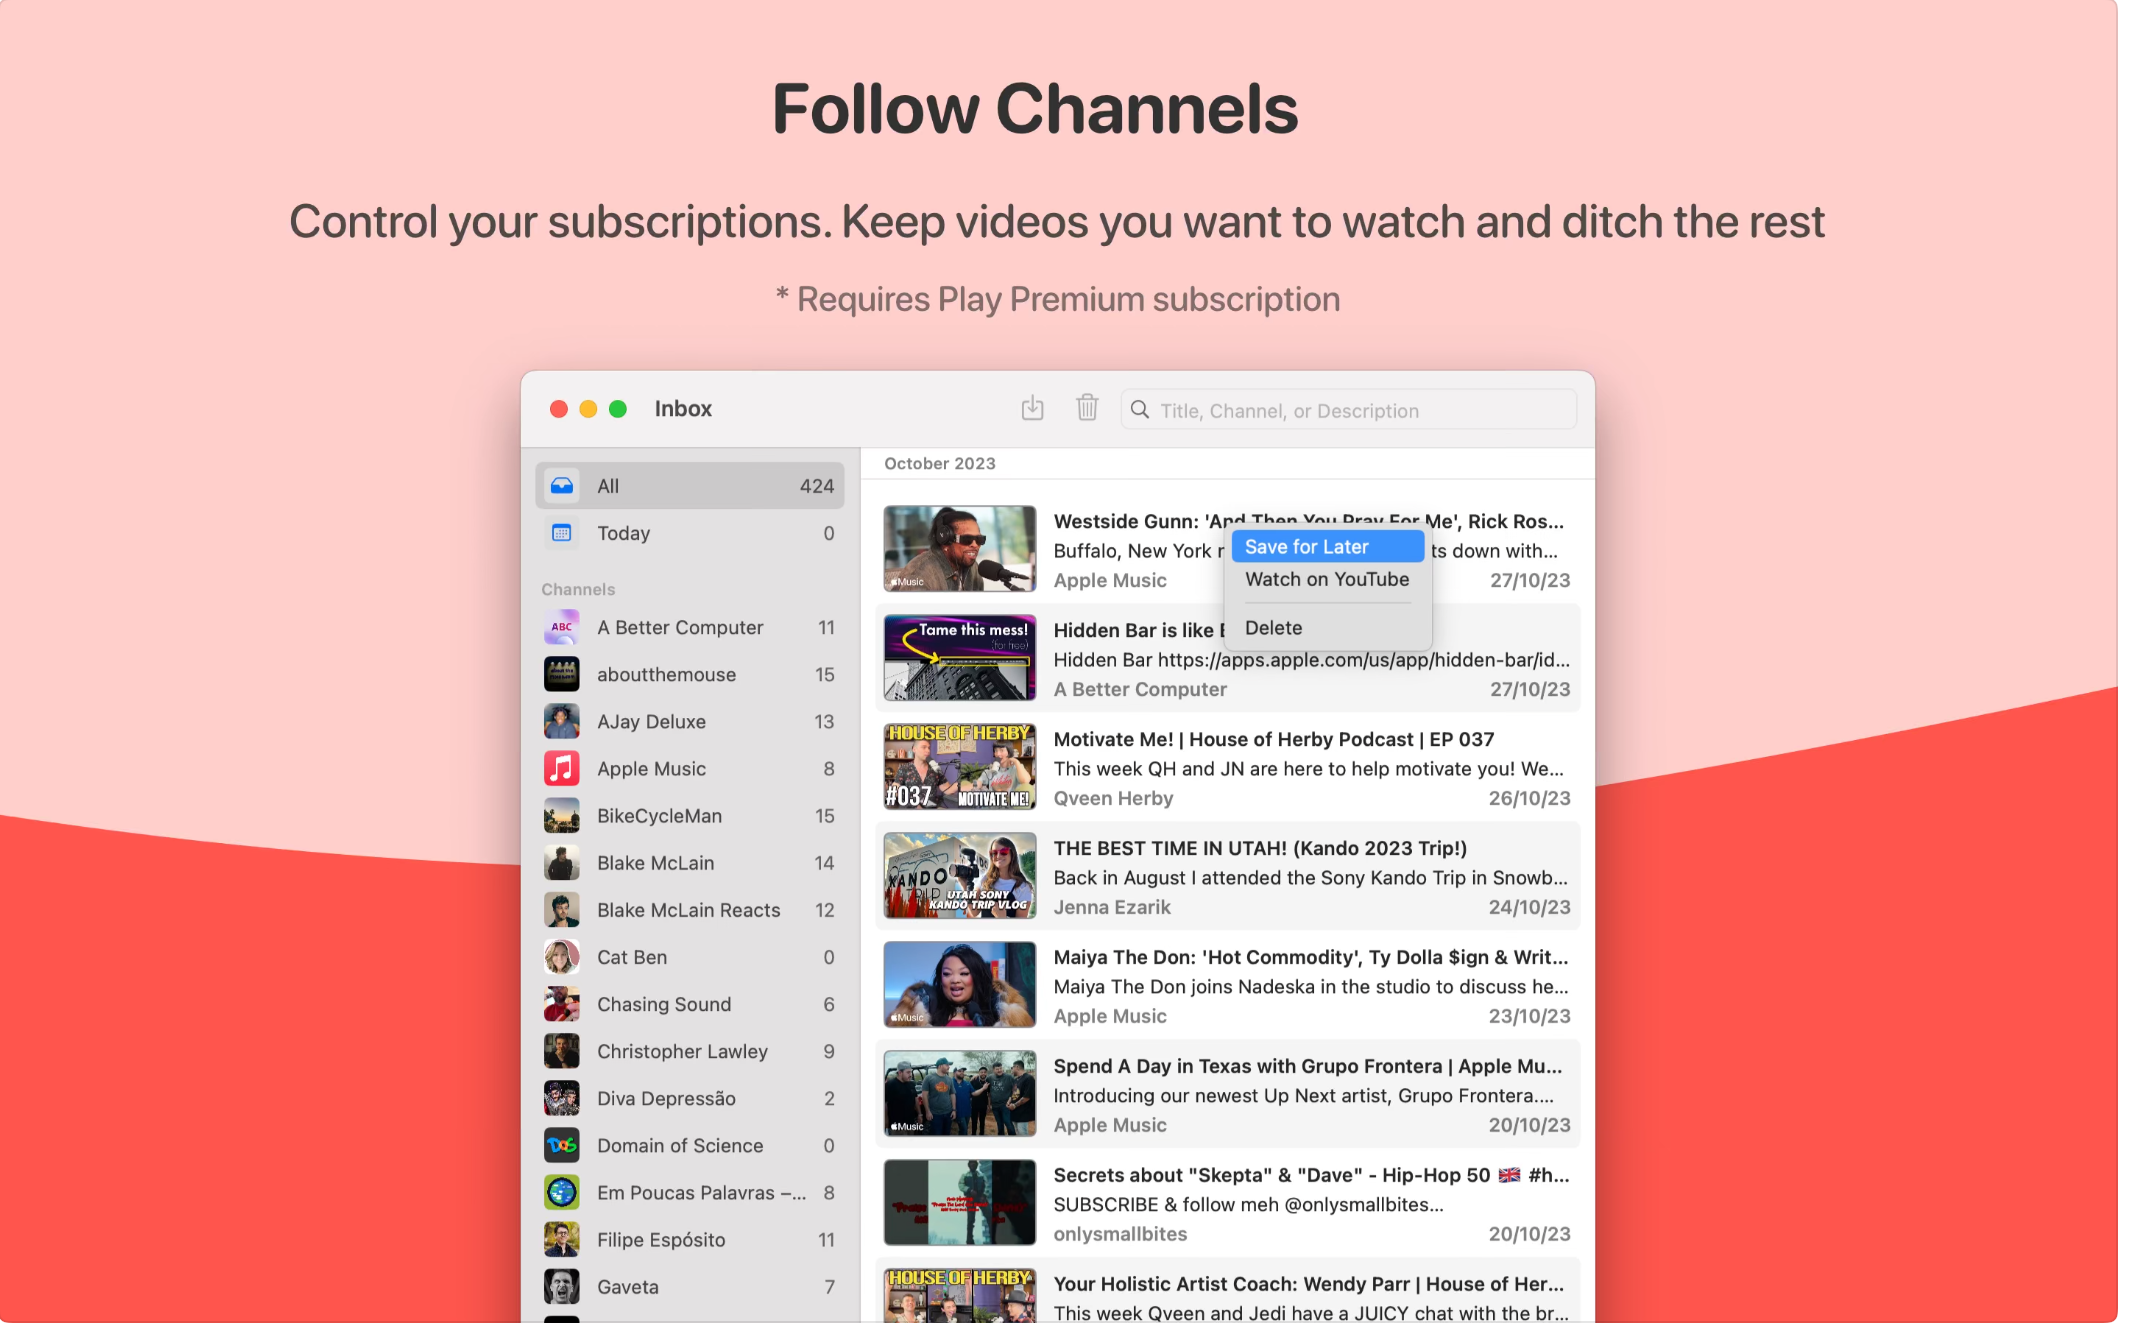This screenshot has height=1336, width=2132.
Task: Choose Watch on YouTube menu entry
Action: click(1327, 579)
